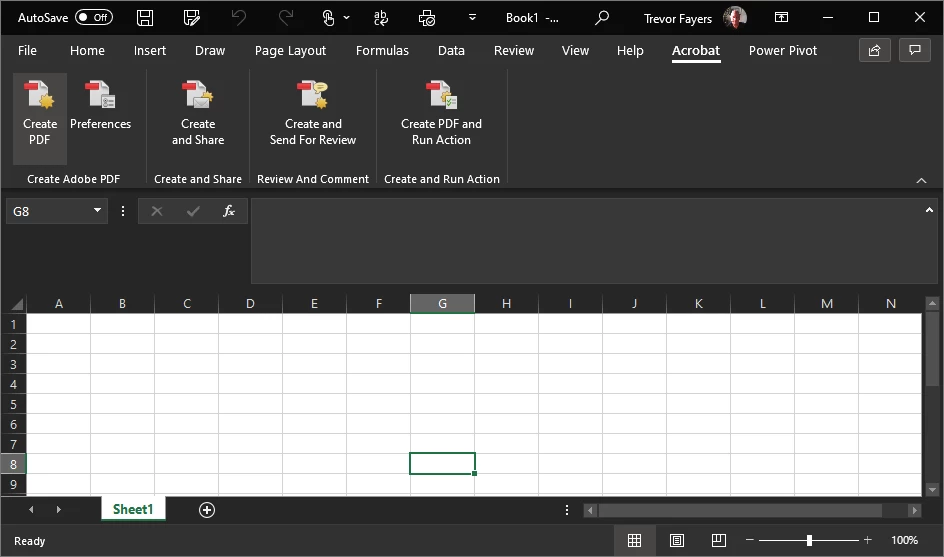The width and height of the screenshot is (944, 557).
Task: Collapse the ribbon with the chevron
Action: (921, 180)
